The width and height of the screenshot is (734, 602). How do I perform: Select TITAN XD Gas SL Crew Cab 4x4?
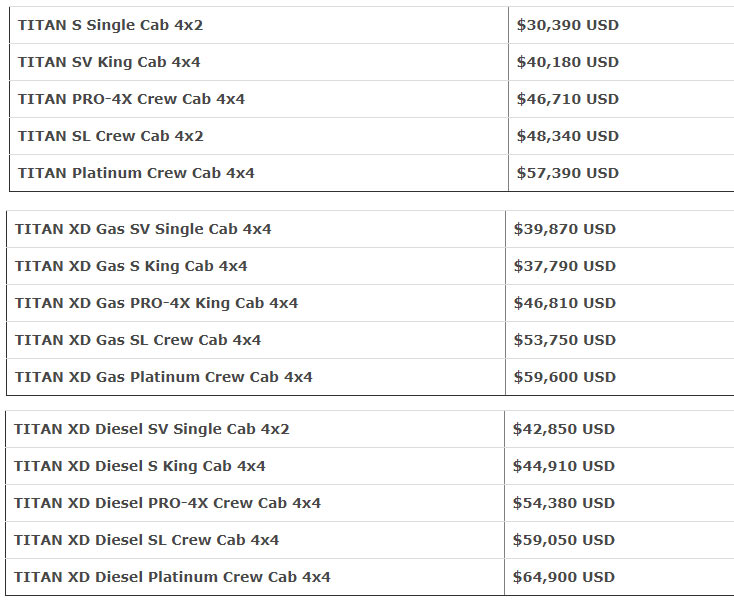pos(138,340)
